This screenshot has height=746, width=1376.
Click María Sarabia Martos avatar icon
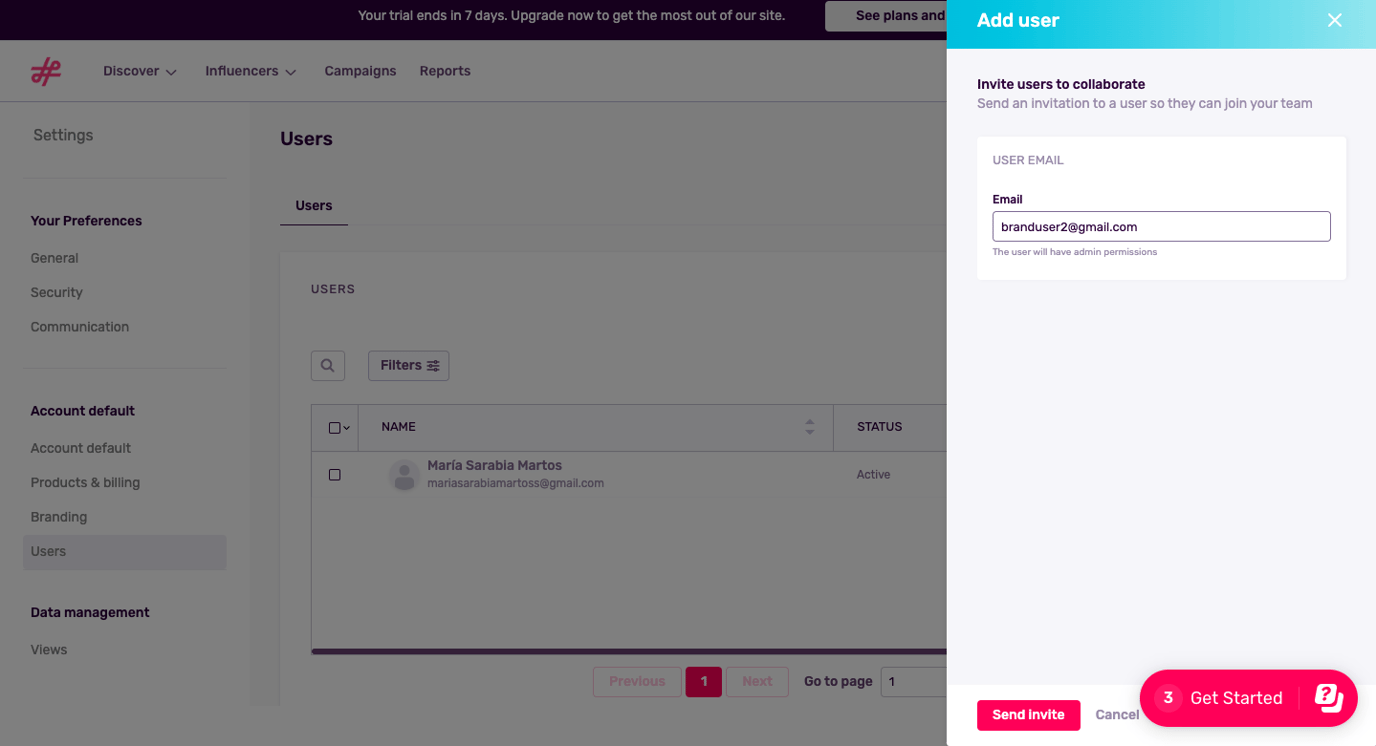404,475
